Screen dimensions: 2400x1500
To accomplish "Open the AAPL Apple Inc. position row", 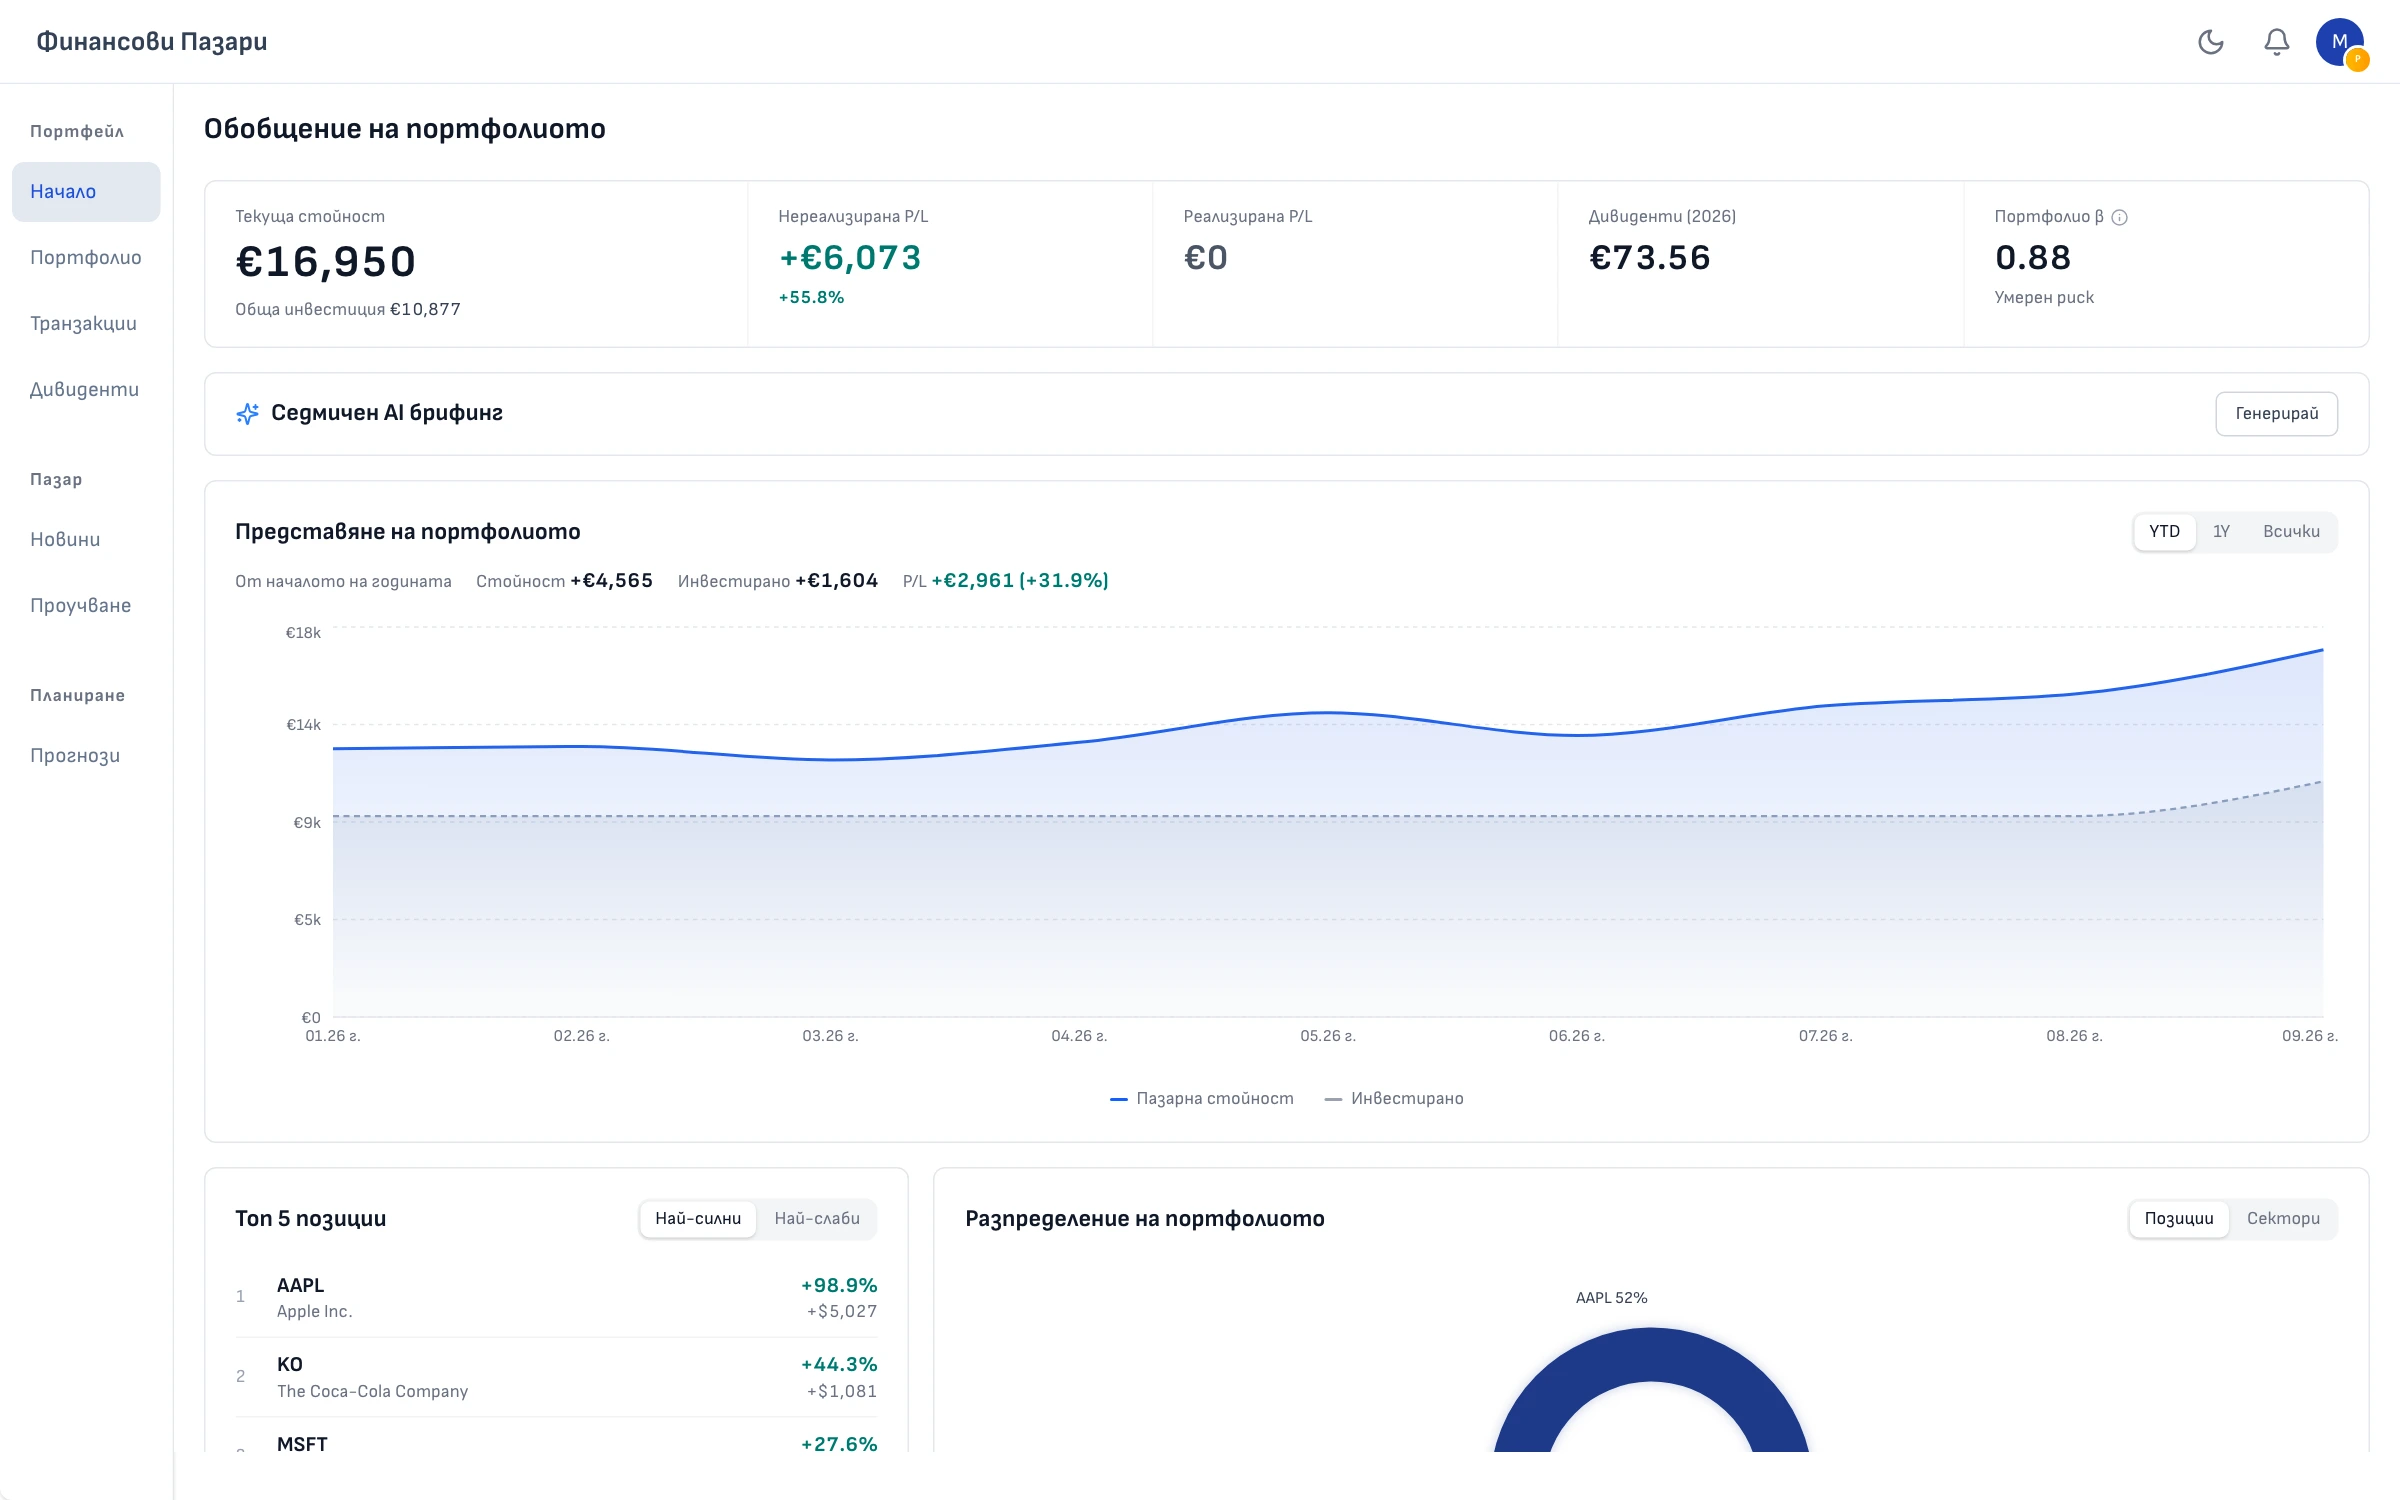I will coord(556,1297).
